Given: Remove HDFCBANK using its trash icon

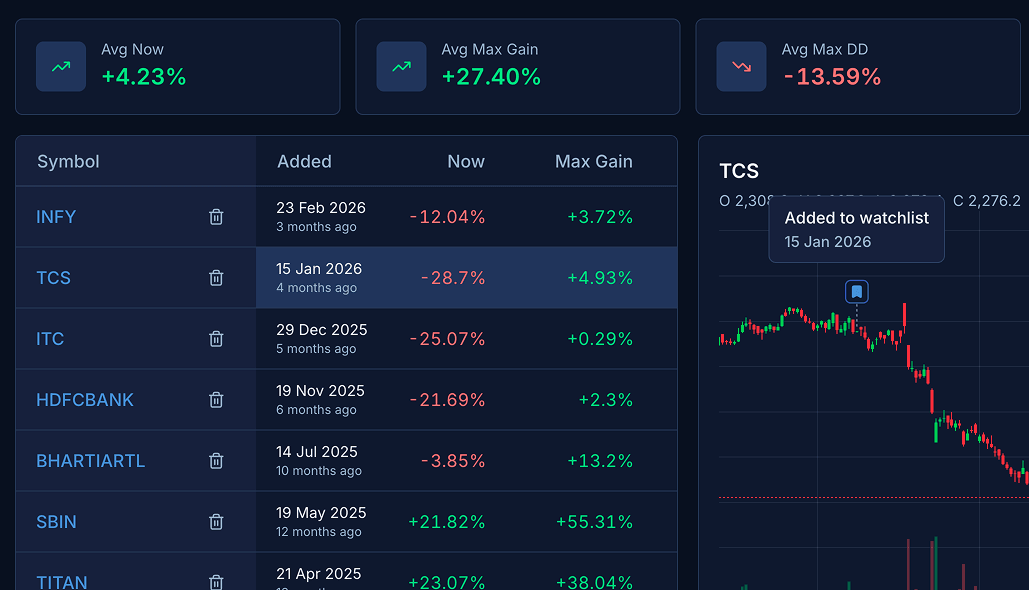Looking at the screenshot, I should click(216, 400).
